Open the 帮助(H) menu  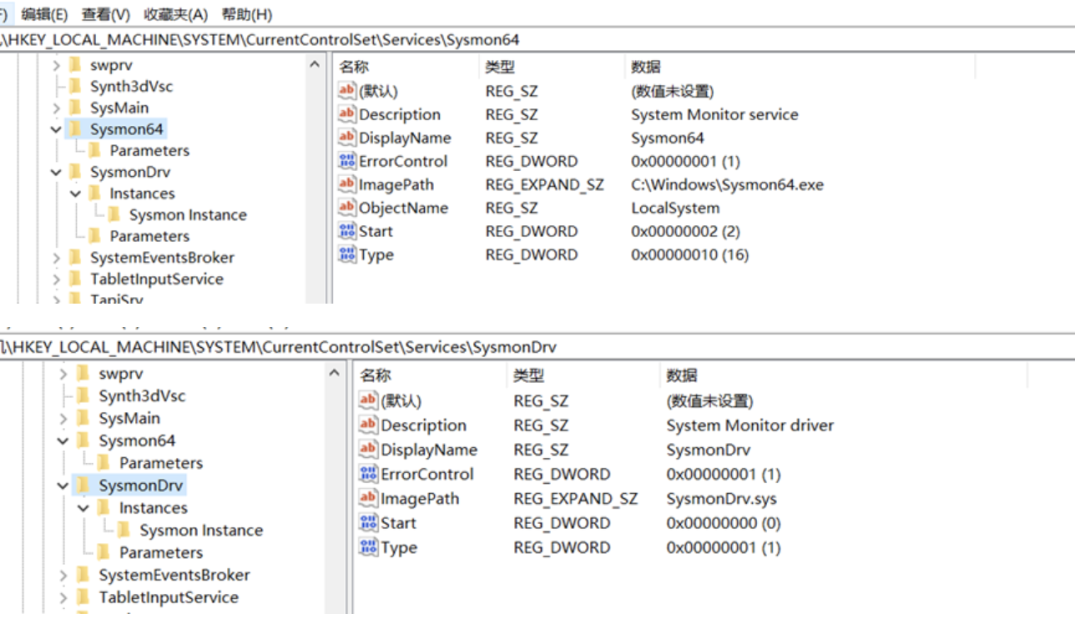pos(247,14)
